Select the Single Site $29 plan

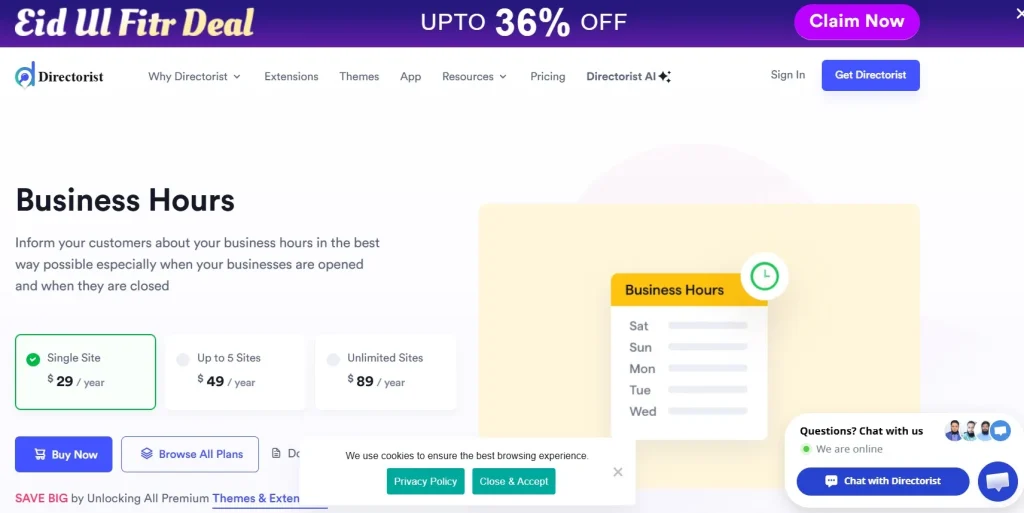(x=85, y=371)
